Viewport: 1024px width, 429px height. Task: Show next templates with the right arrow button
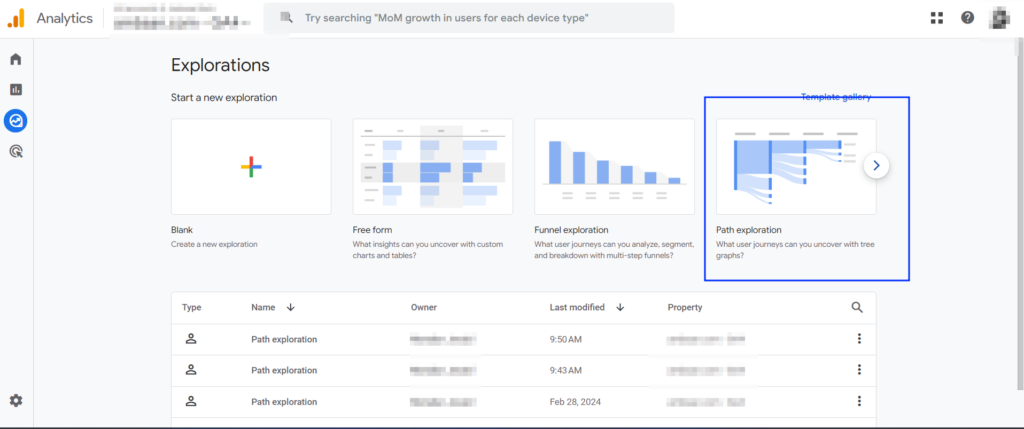pyautogui.click(x=876, y=166)
